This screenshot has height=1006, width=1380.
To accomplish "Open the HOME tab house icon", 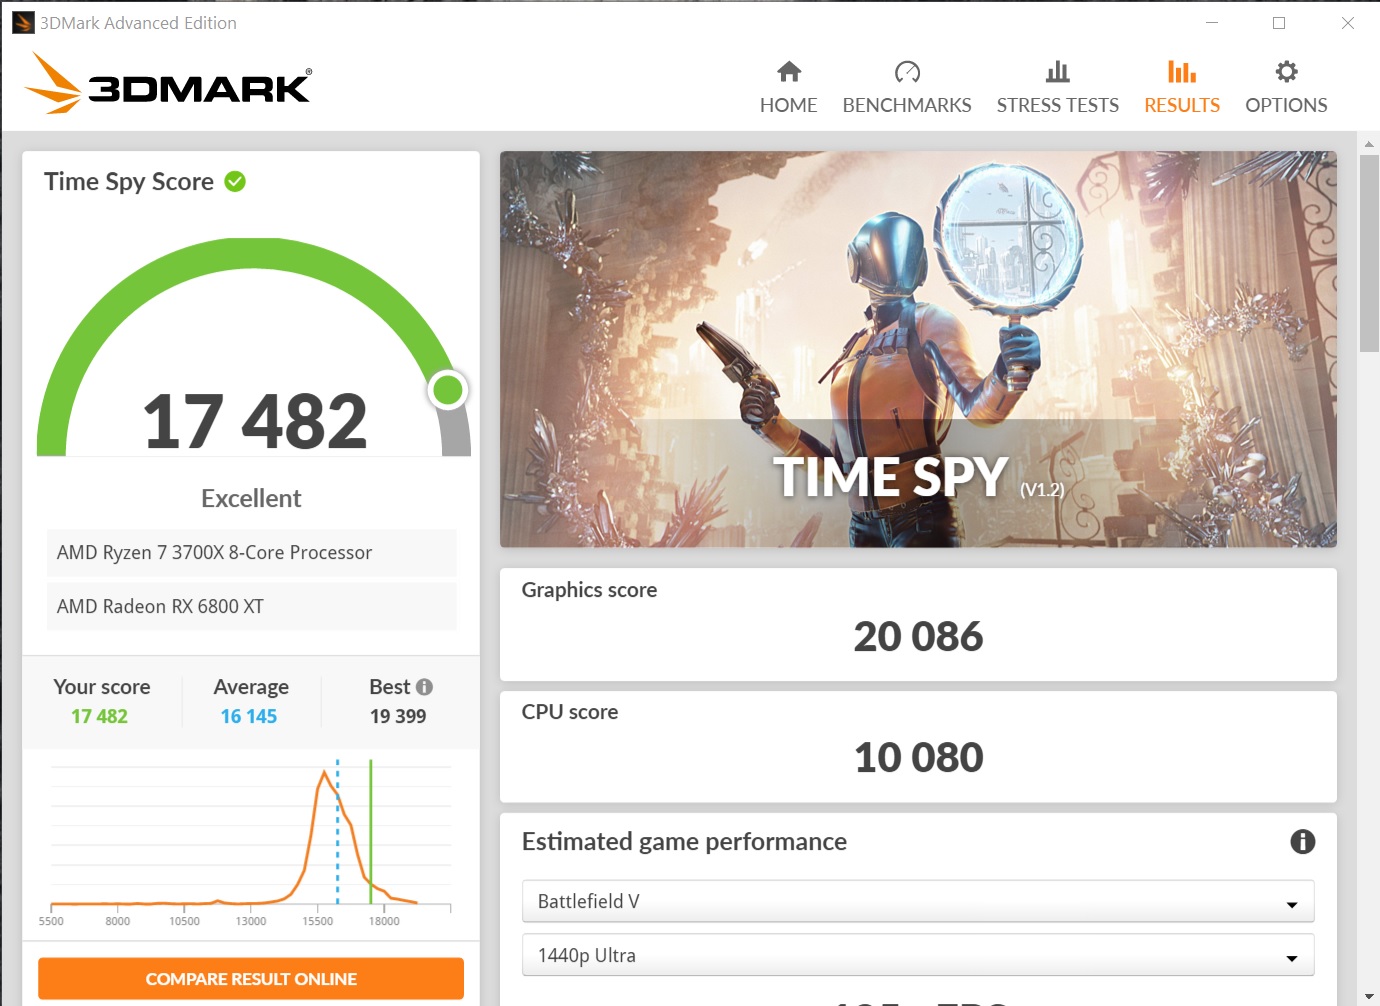I will pos(789,71).
